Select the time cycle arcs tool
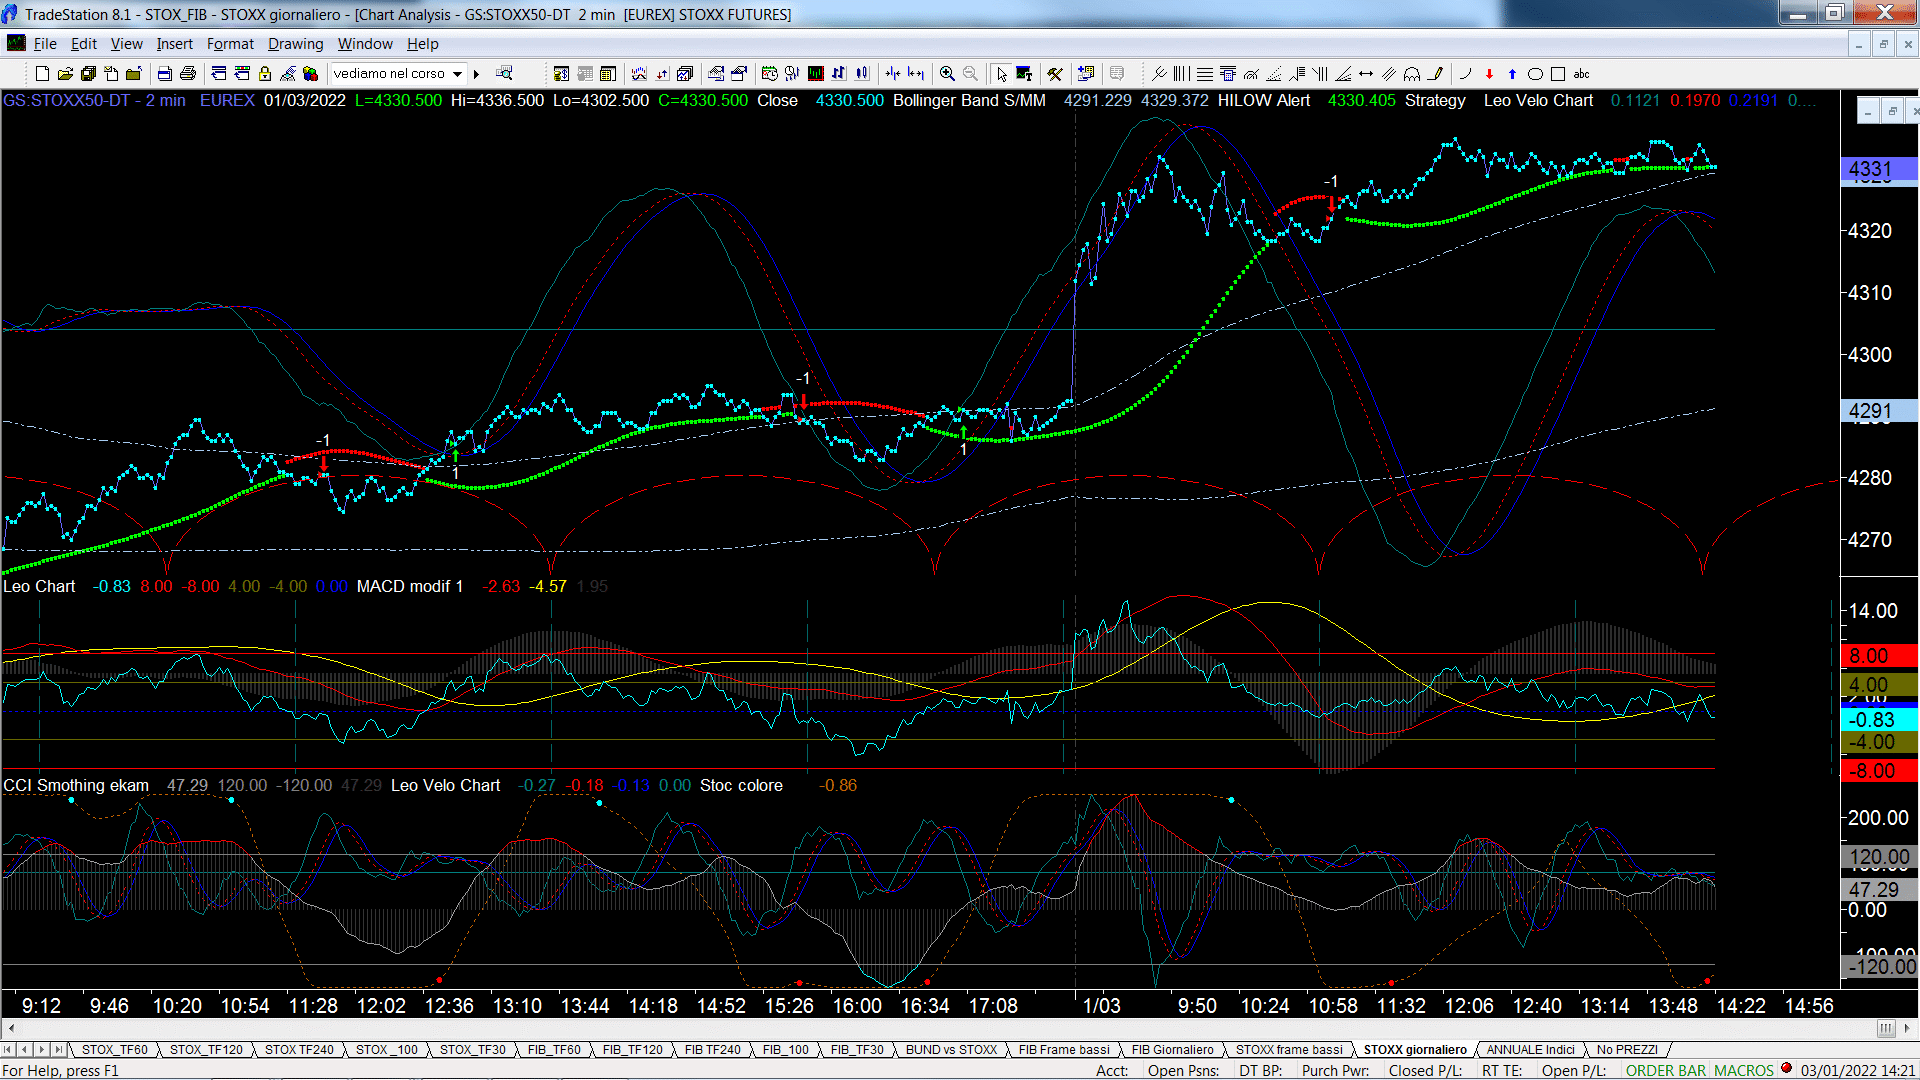This screenshot has height=1080, width=1920. [x=1412, y=74]
